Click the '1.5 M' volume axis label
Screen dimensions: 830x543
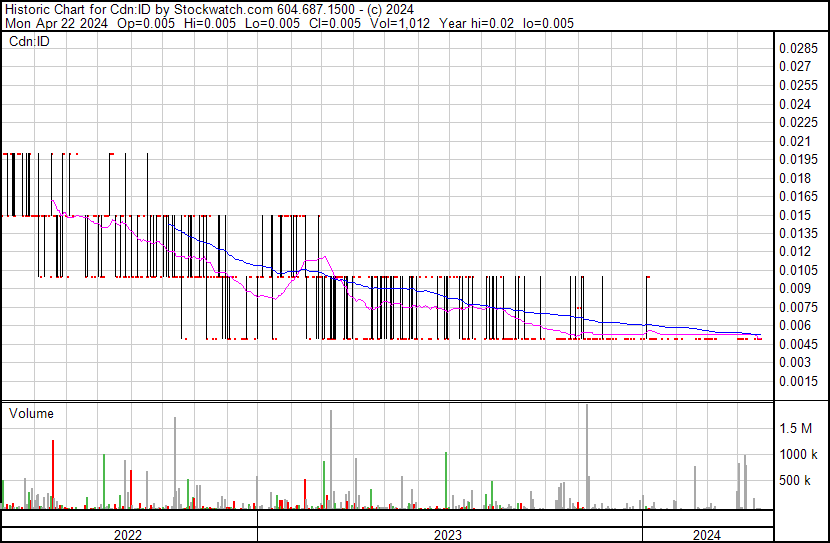click(795, 429)
